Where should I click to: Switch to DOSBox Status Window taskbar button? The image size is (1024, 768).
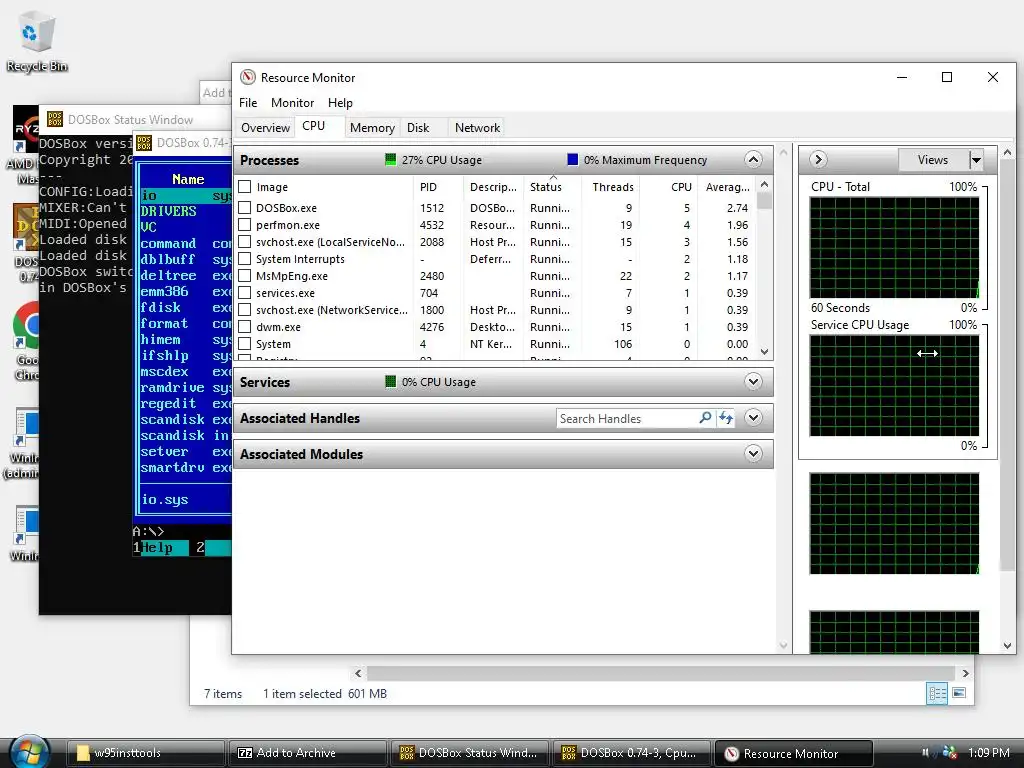click(470, 753)
